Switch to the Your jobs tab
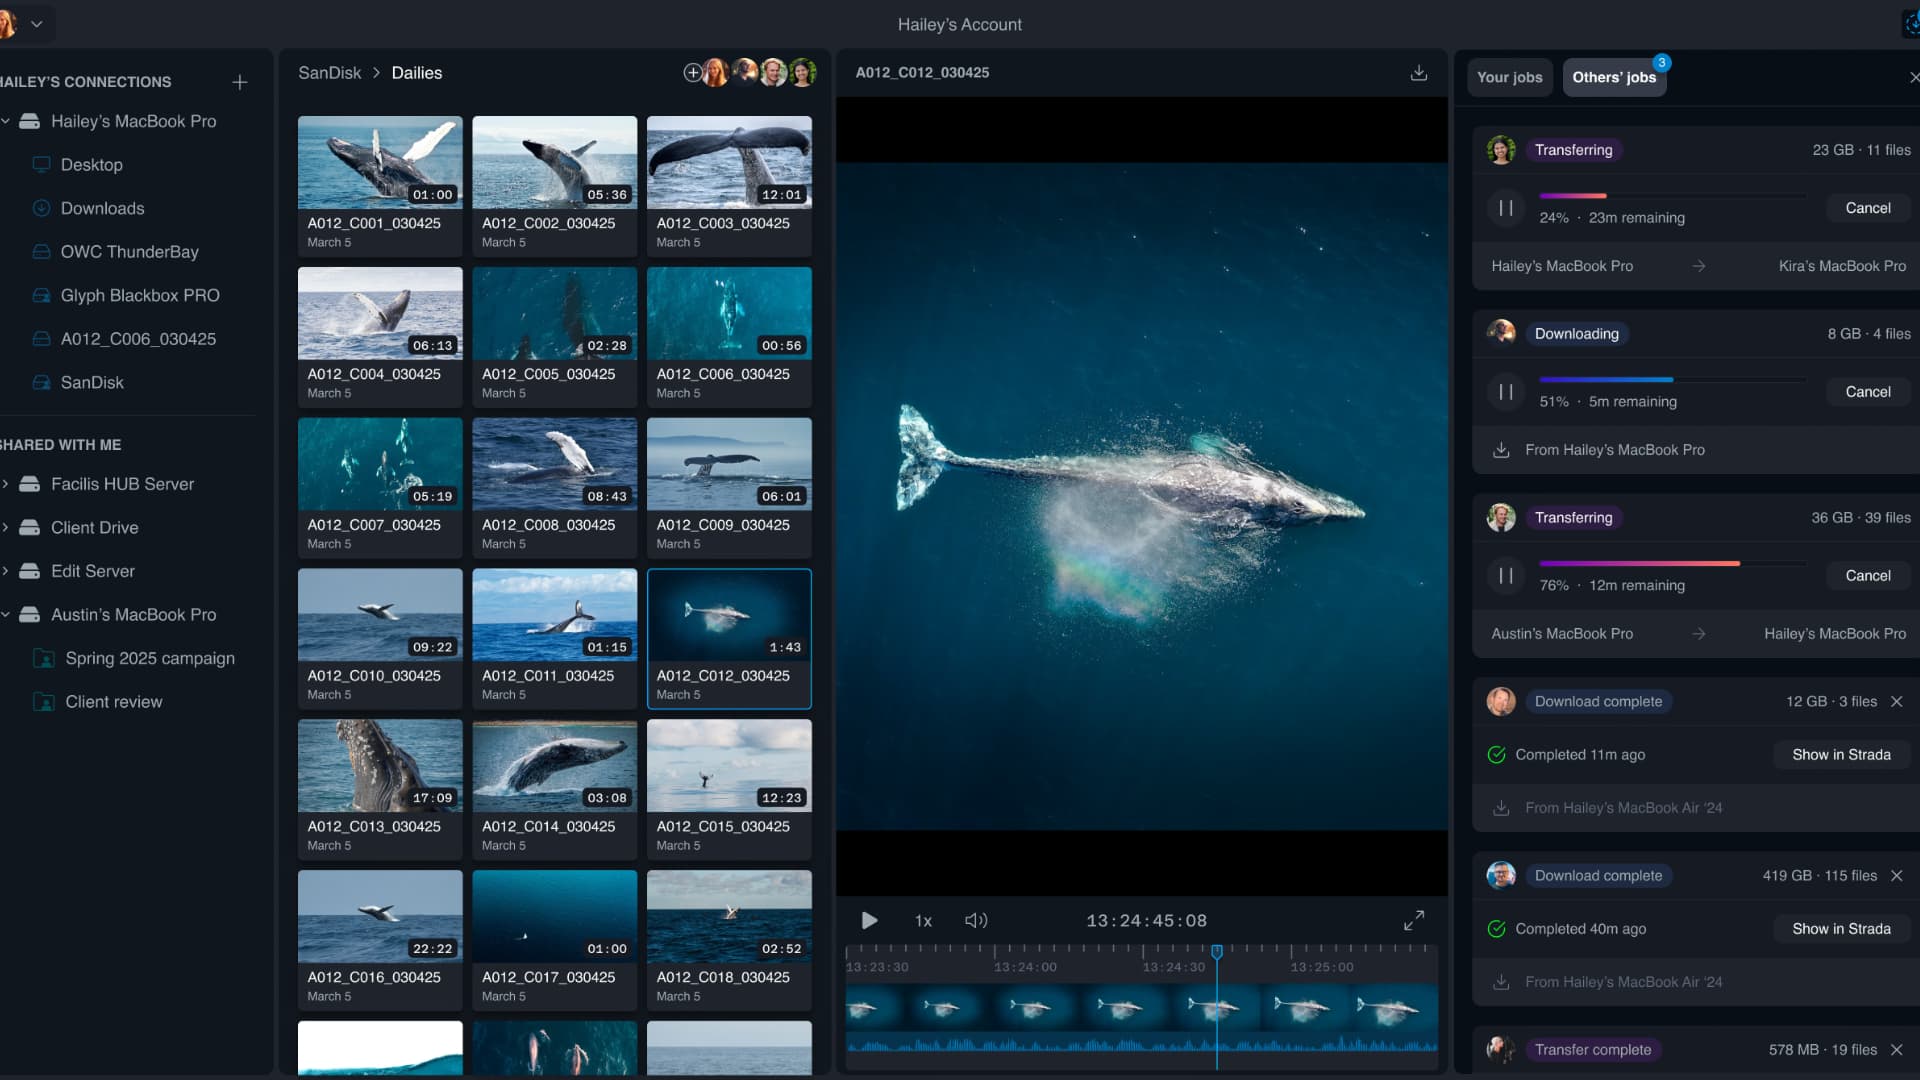Viewport: 1920px width, 1080px height. point(1509,77)
